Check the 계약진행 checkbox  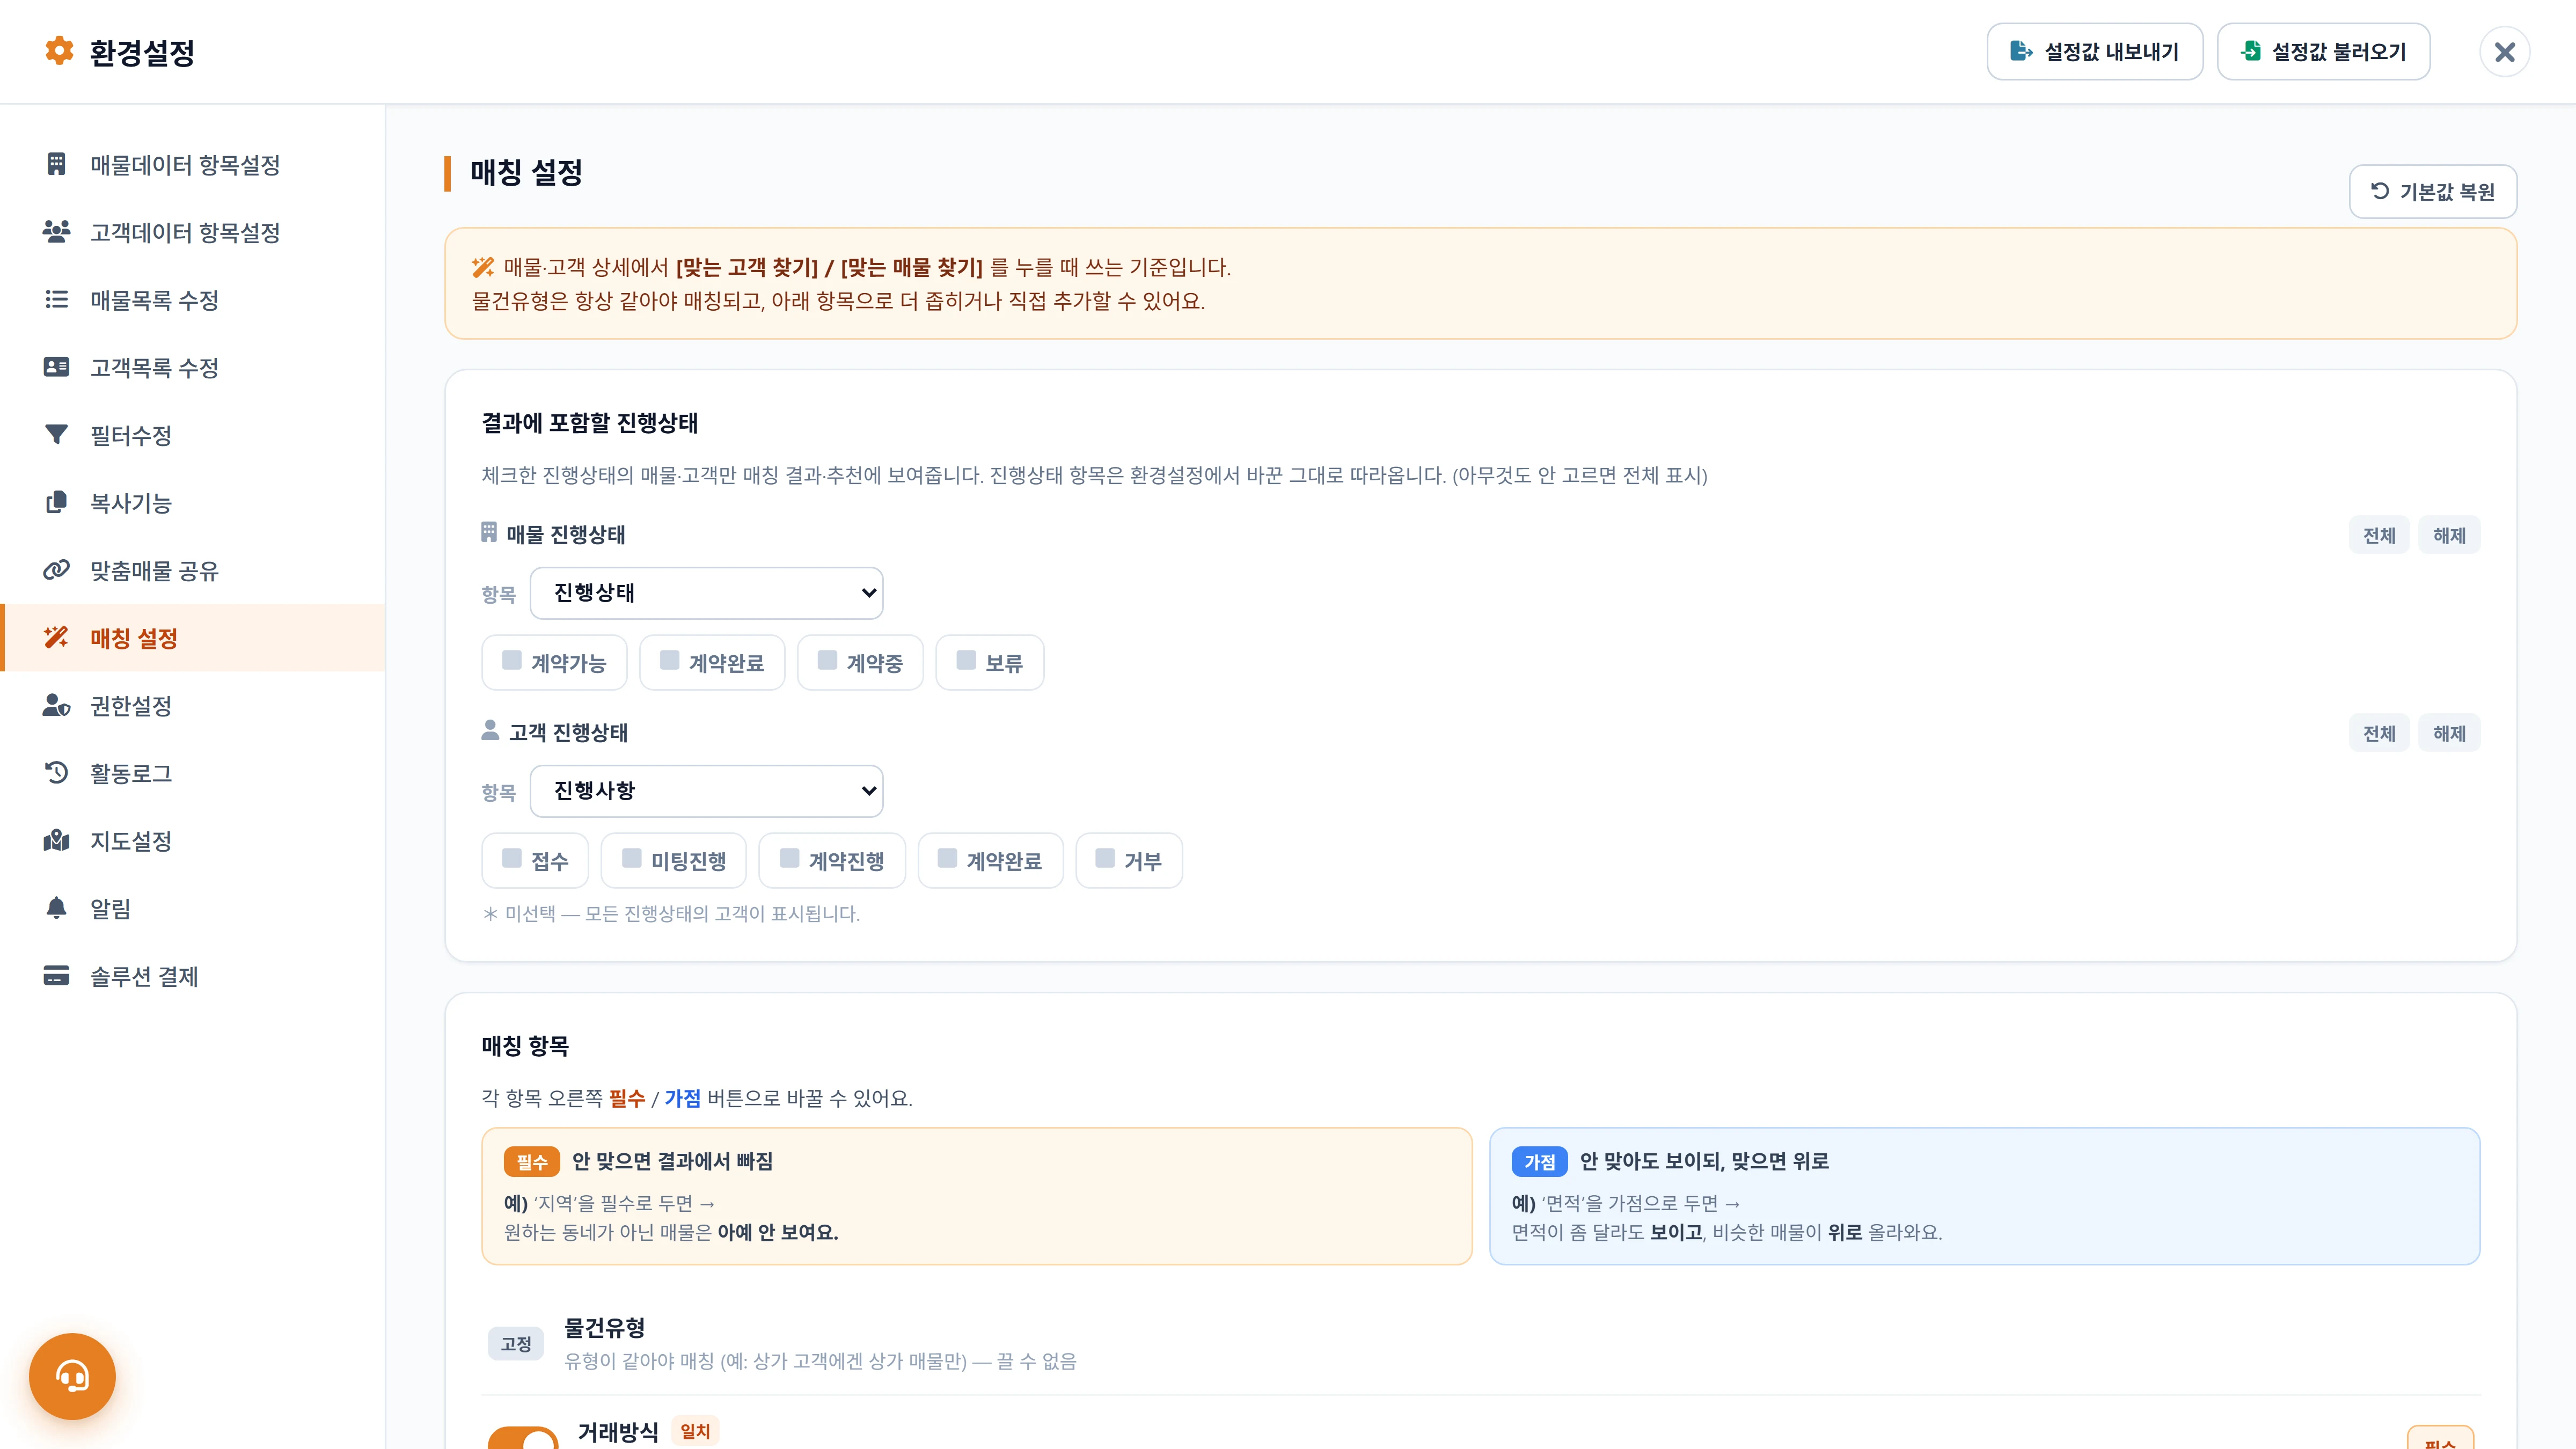790,858
